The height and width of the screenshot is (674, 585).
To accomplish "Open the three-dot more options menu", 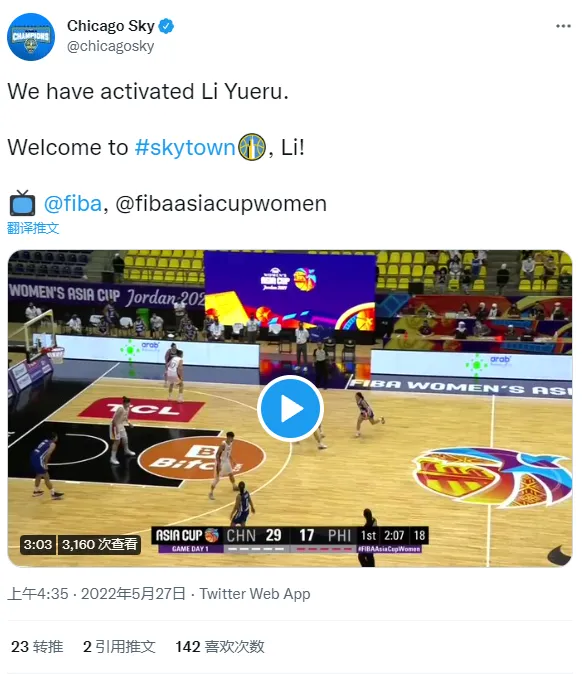I will 563,26.
